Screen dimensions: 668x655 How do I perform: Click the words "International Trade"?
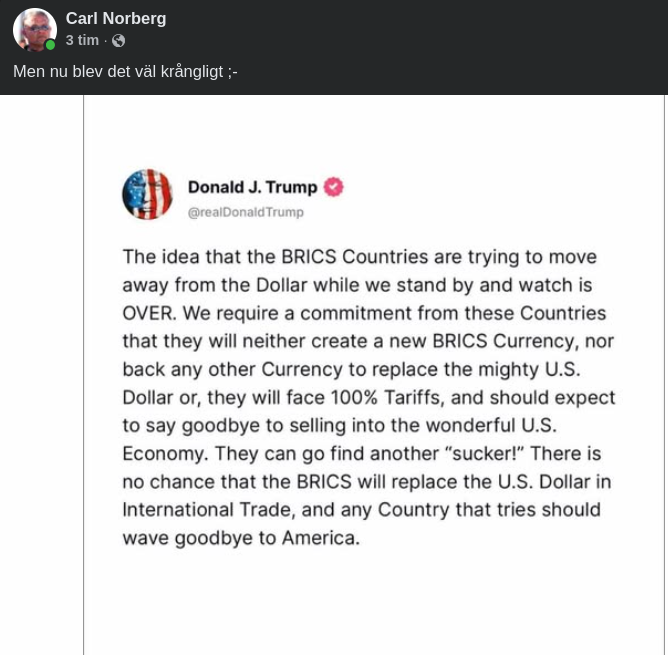[x=207, y=509]
